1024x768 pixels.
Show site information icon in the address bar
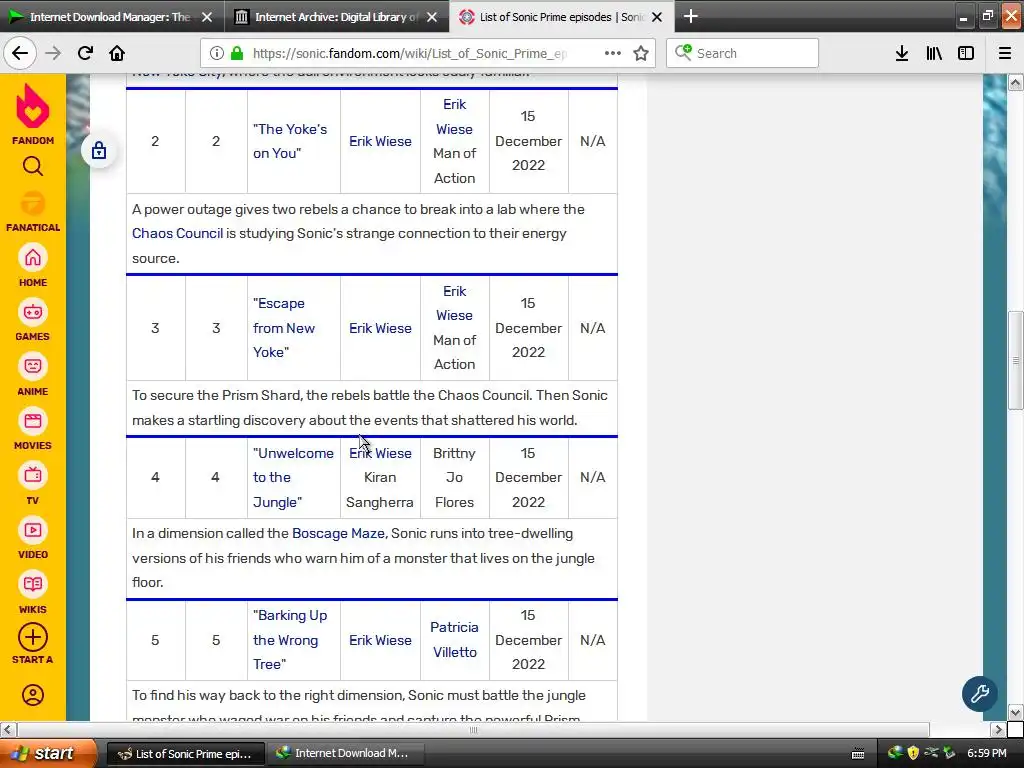click(217, 54)
